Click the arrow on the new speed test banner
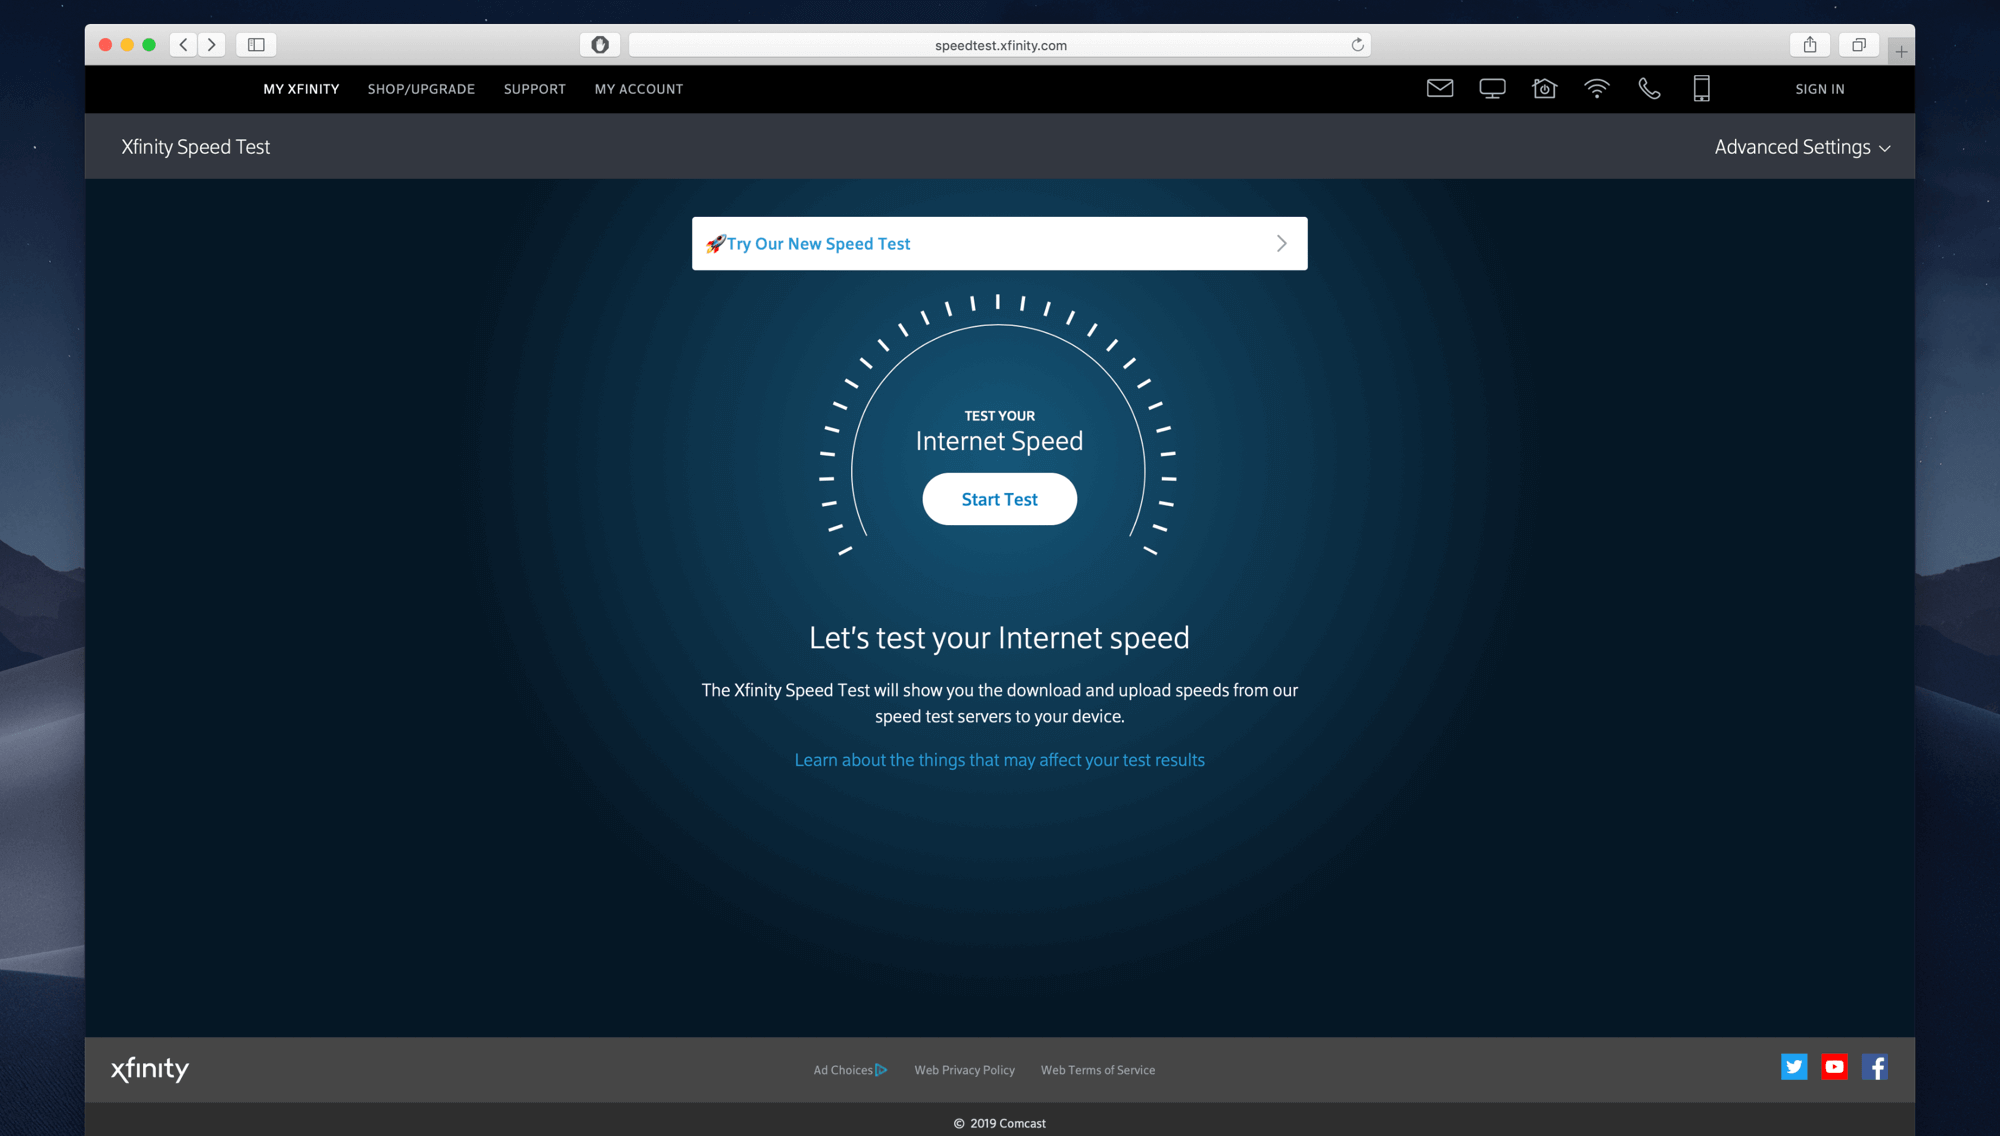Image resolution: width=2000 pixels, height=1136 pixels. pyautogui.click(x=1279, y=243)
